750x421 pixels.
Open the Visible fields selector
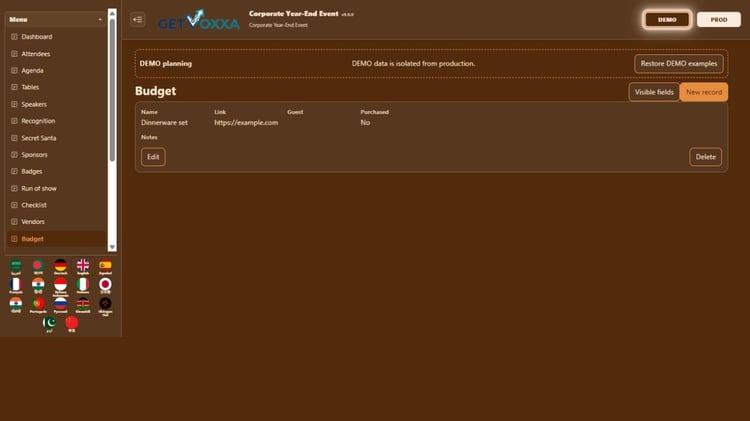click(654, 92)
